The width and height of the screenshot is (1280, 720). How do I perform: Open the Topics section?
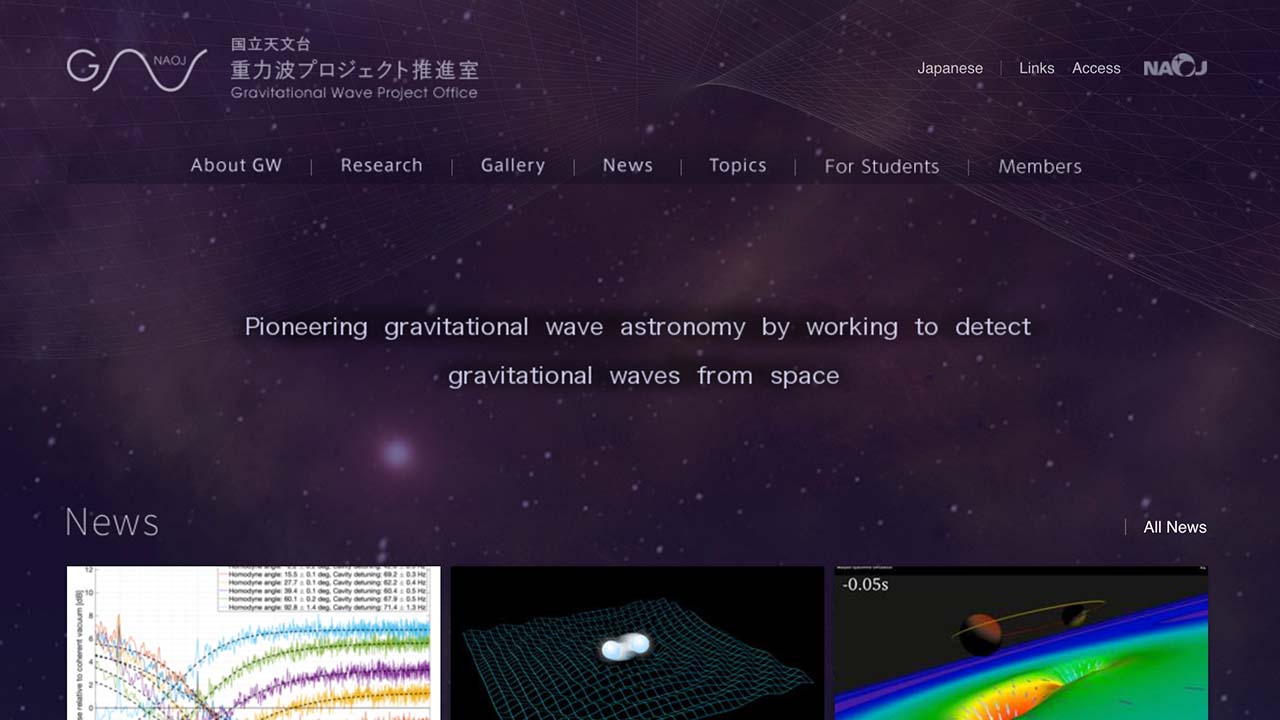737,165
